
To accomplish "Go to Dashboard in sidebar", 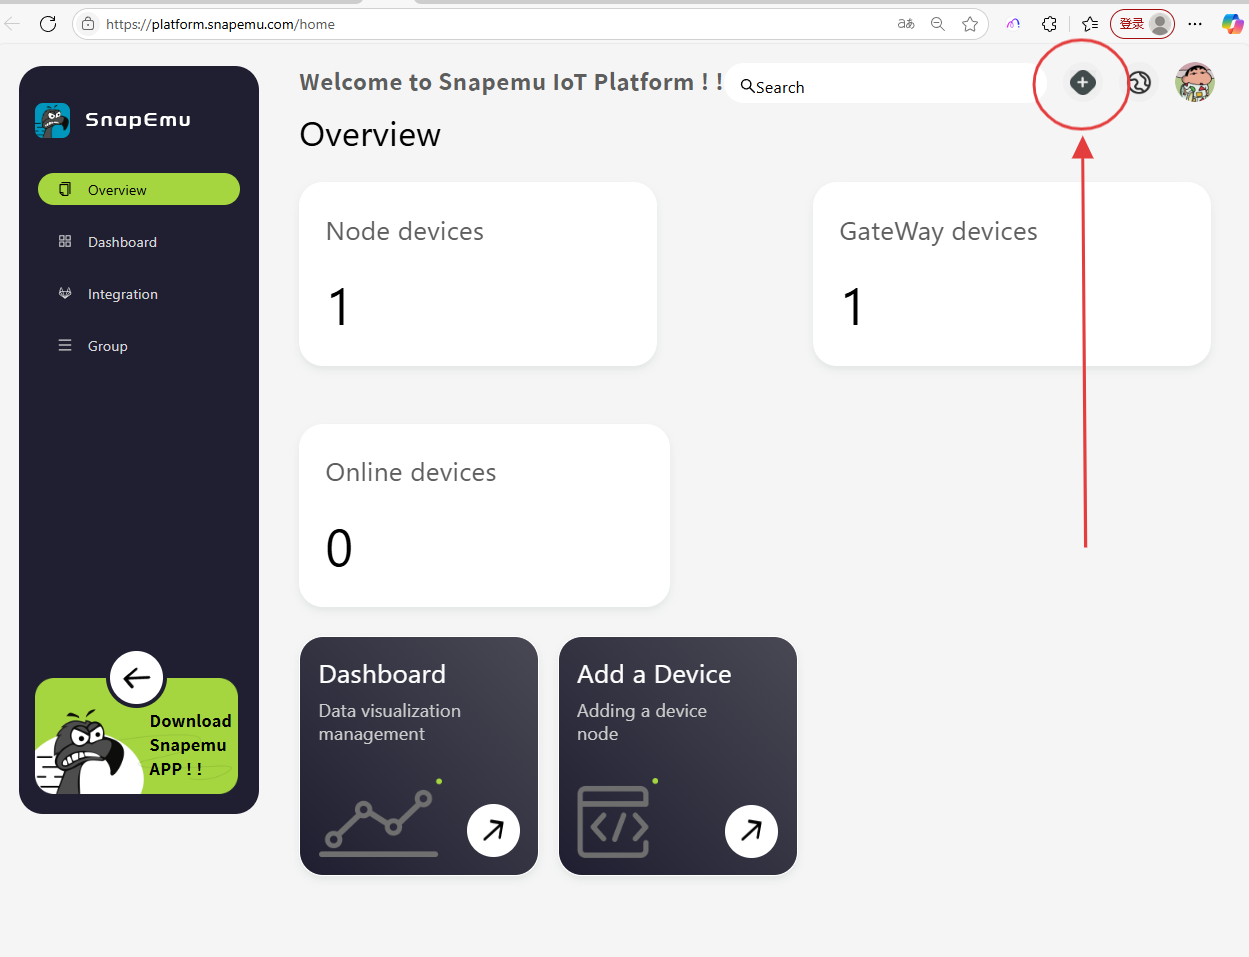I will click(122, 242).
